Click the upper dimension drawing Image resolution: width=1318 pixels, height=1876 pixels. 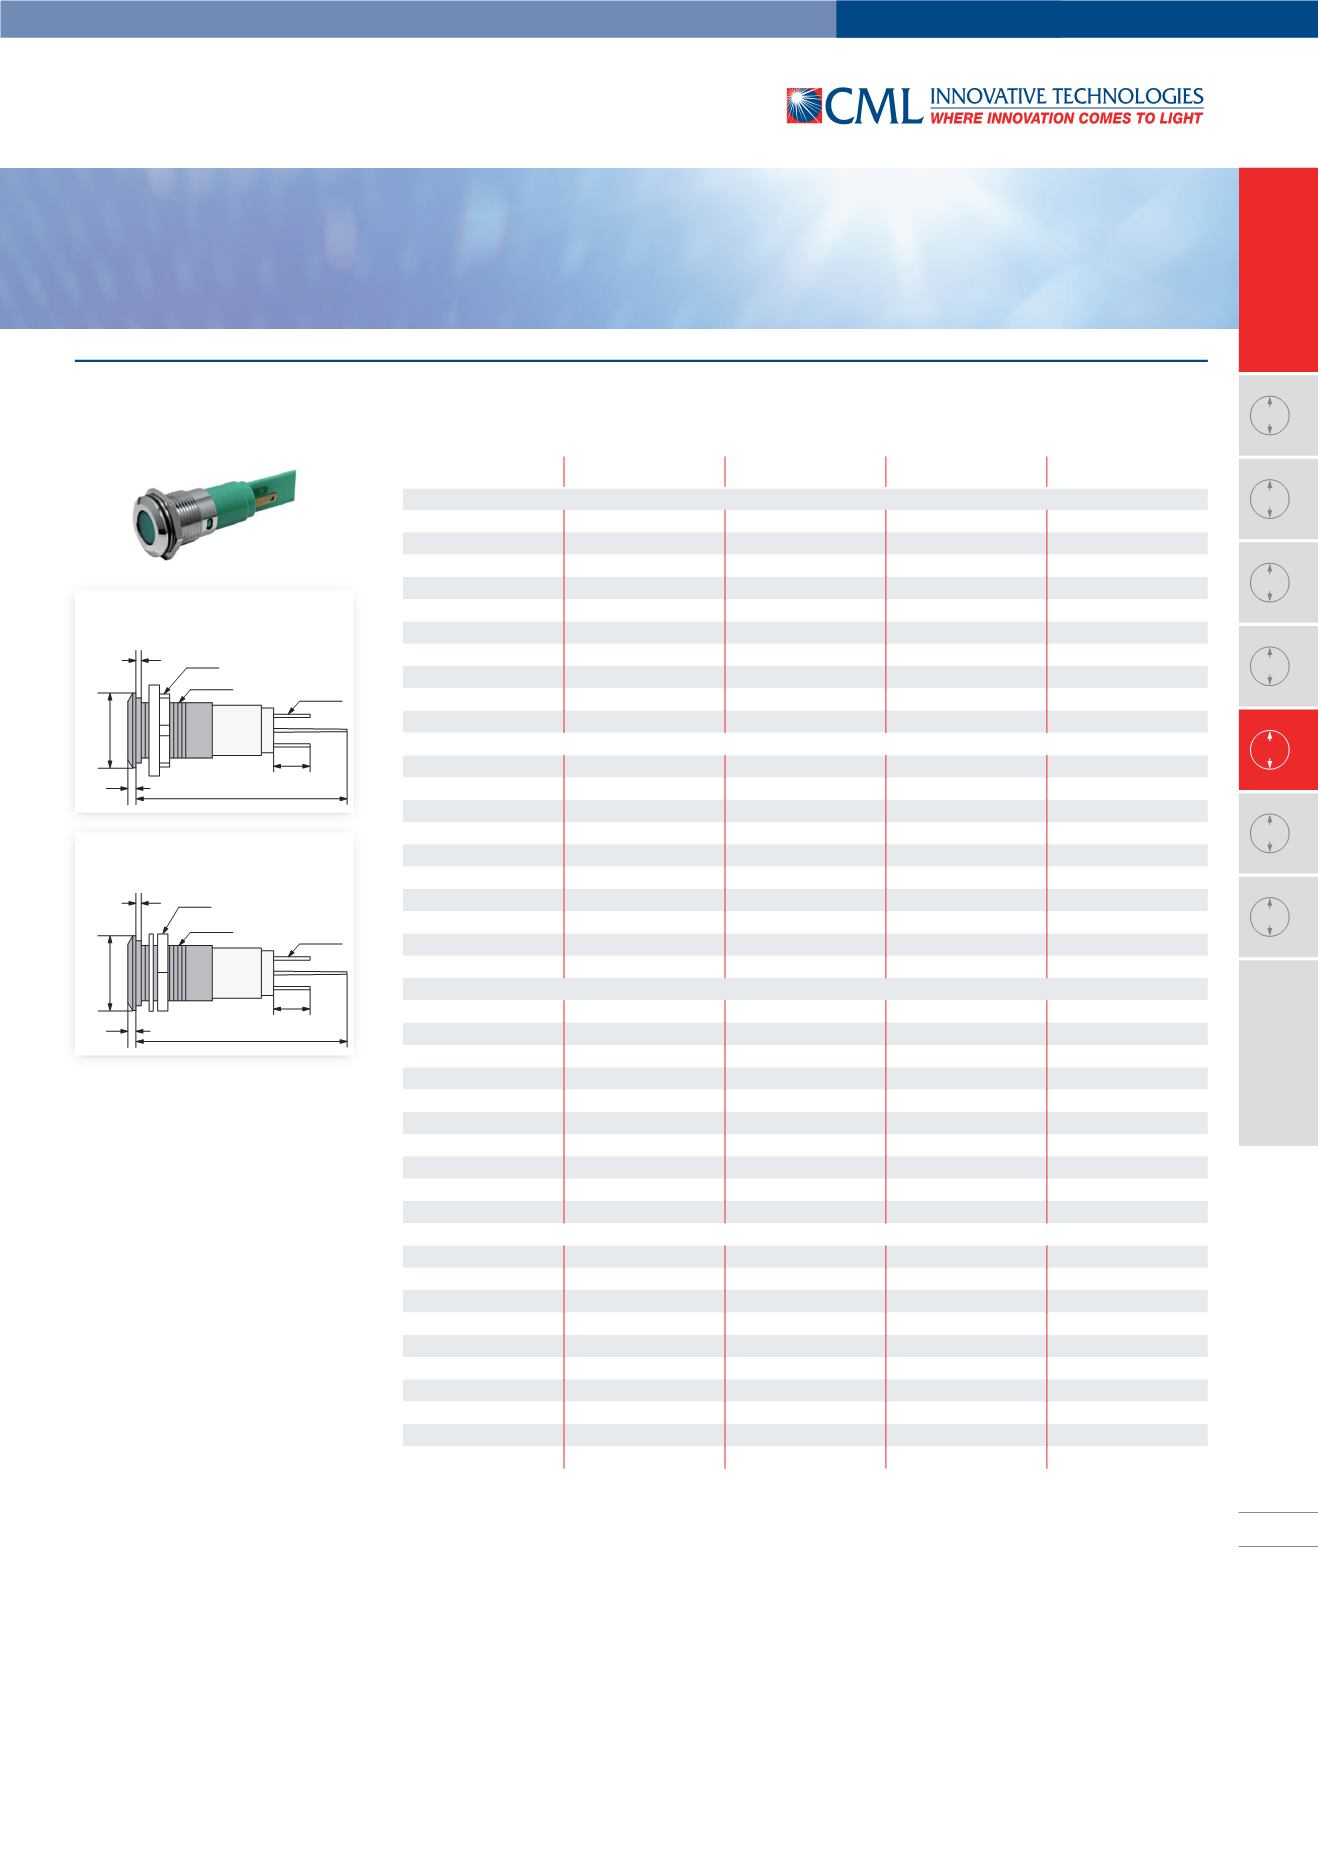click(214, 701)
